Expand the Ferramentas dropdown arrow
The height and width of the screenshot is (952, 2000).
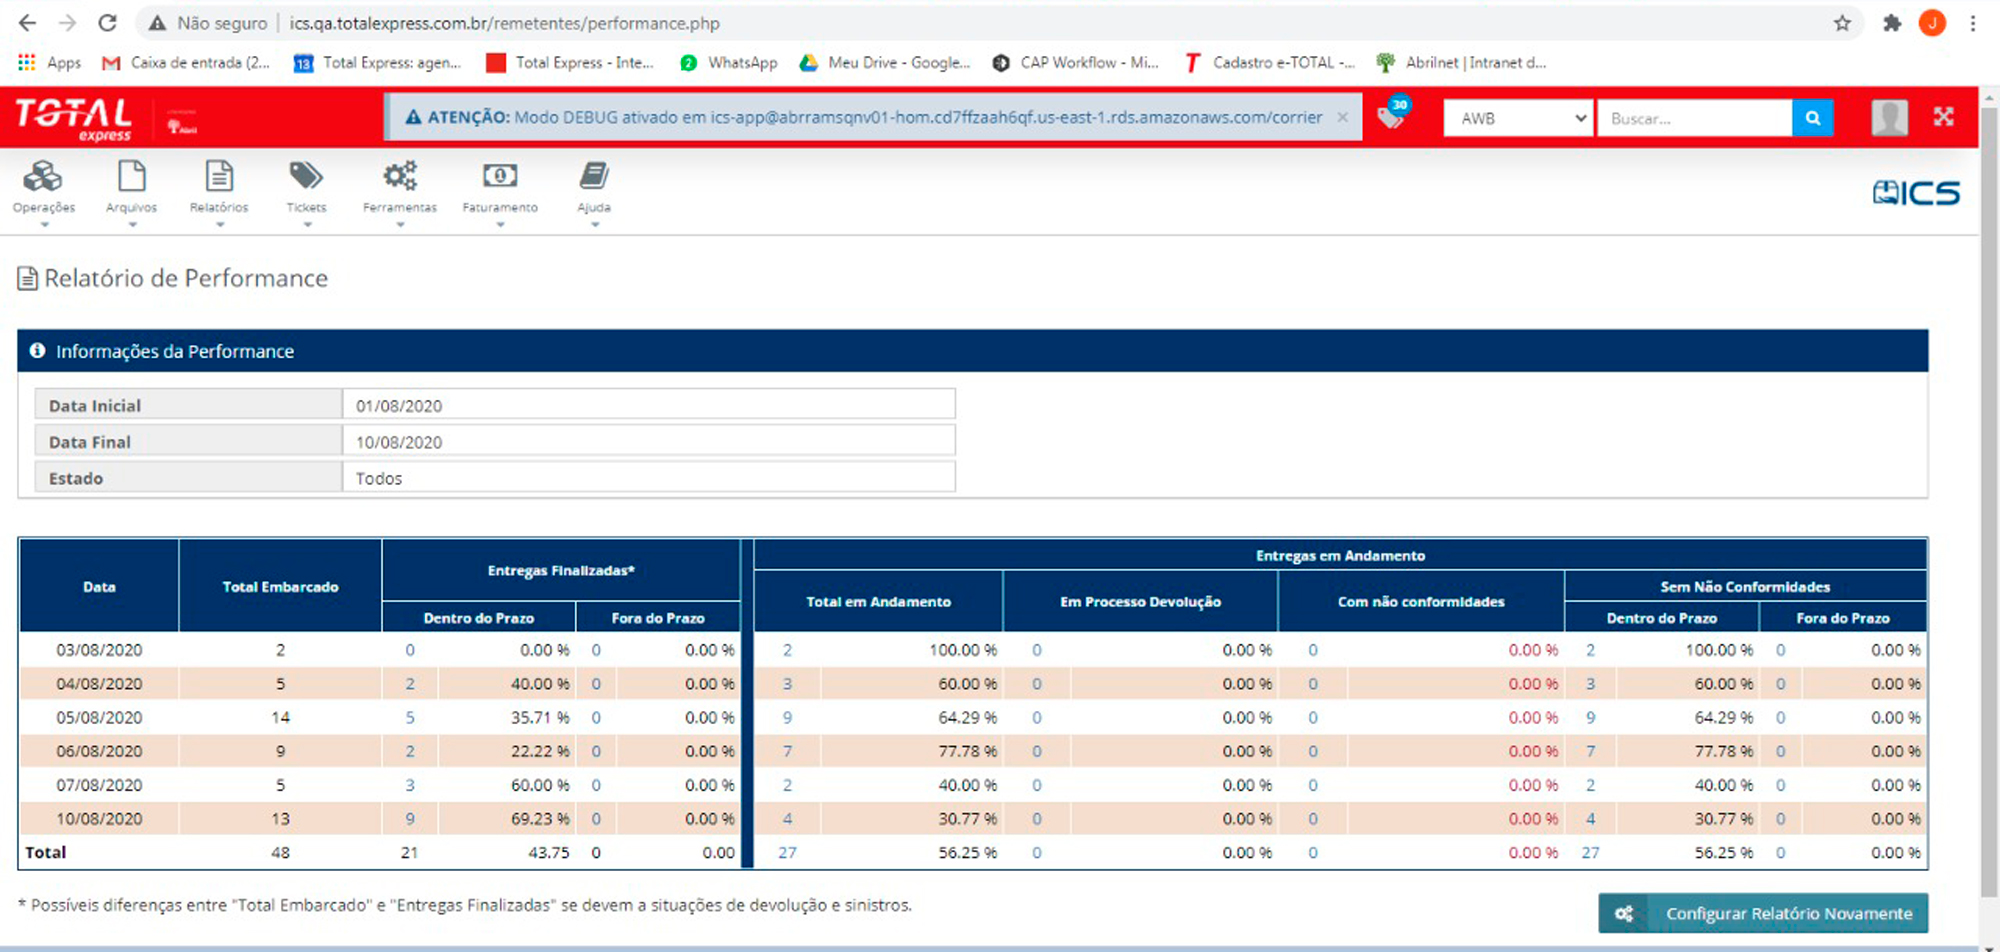click(400, 225)
